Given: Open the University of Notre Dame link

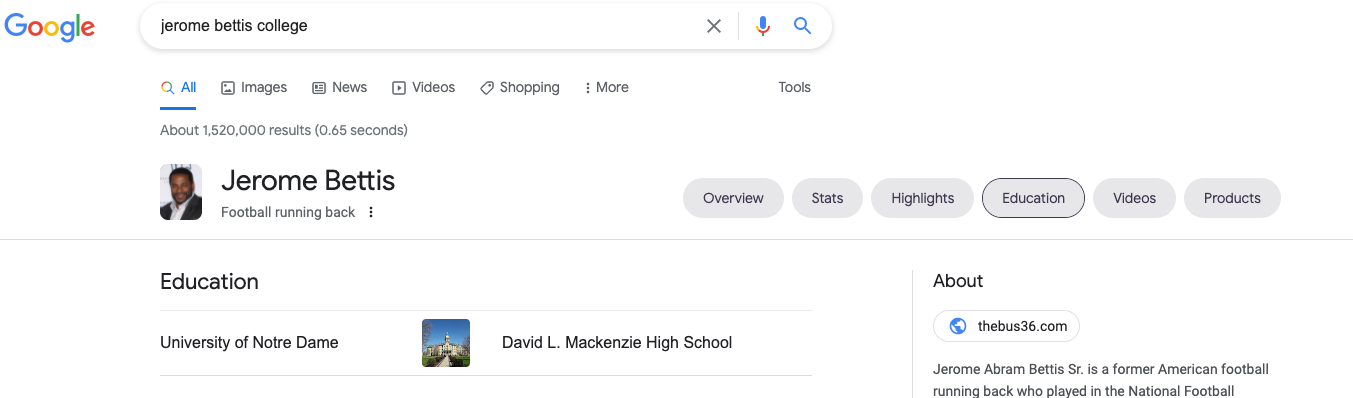Looking at the screenshot, I should (249, 343).
